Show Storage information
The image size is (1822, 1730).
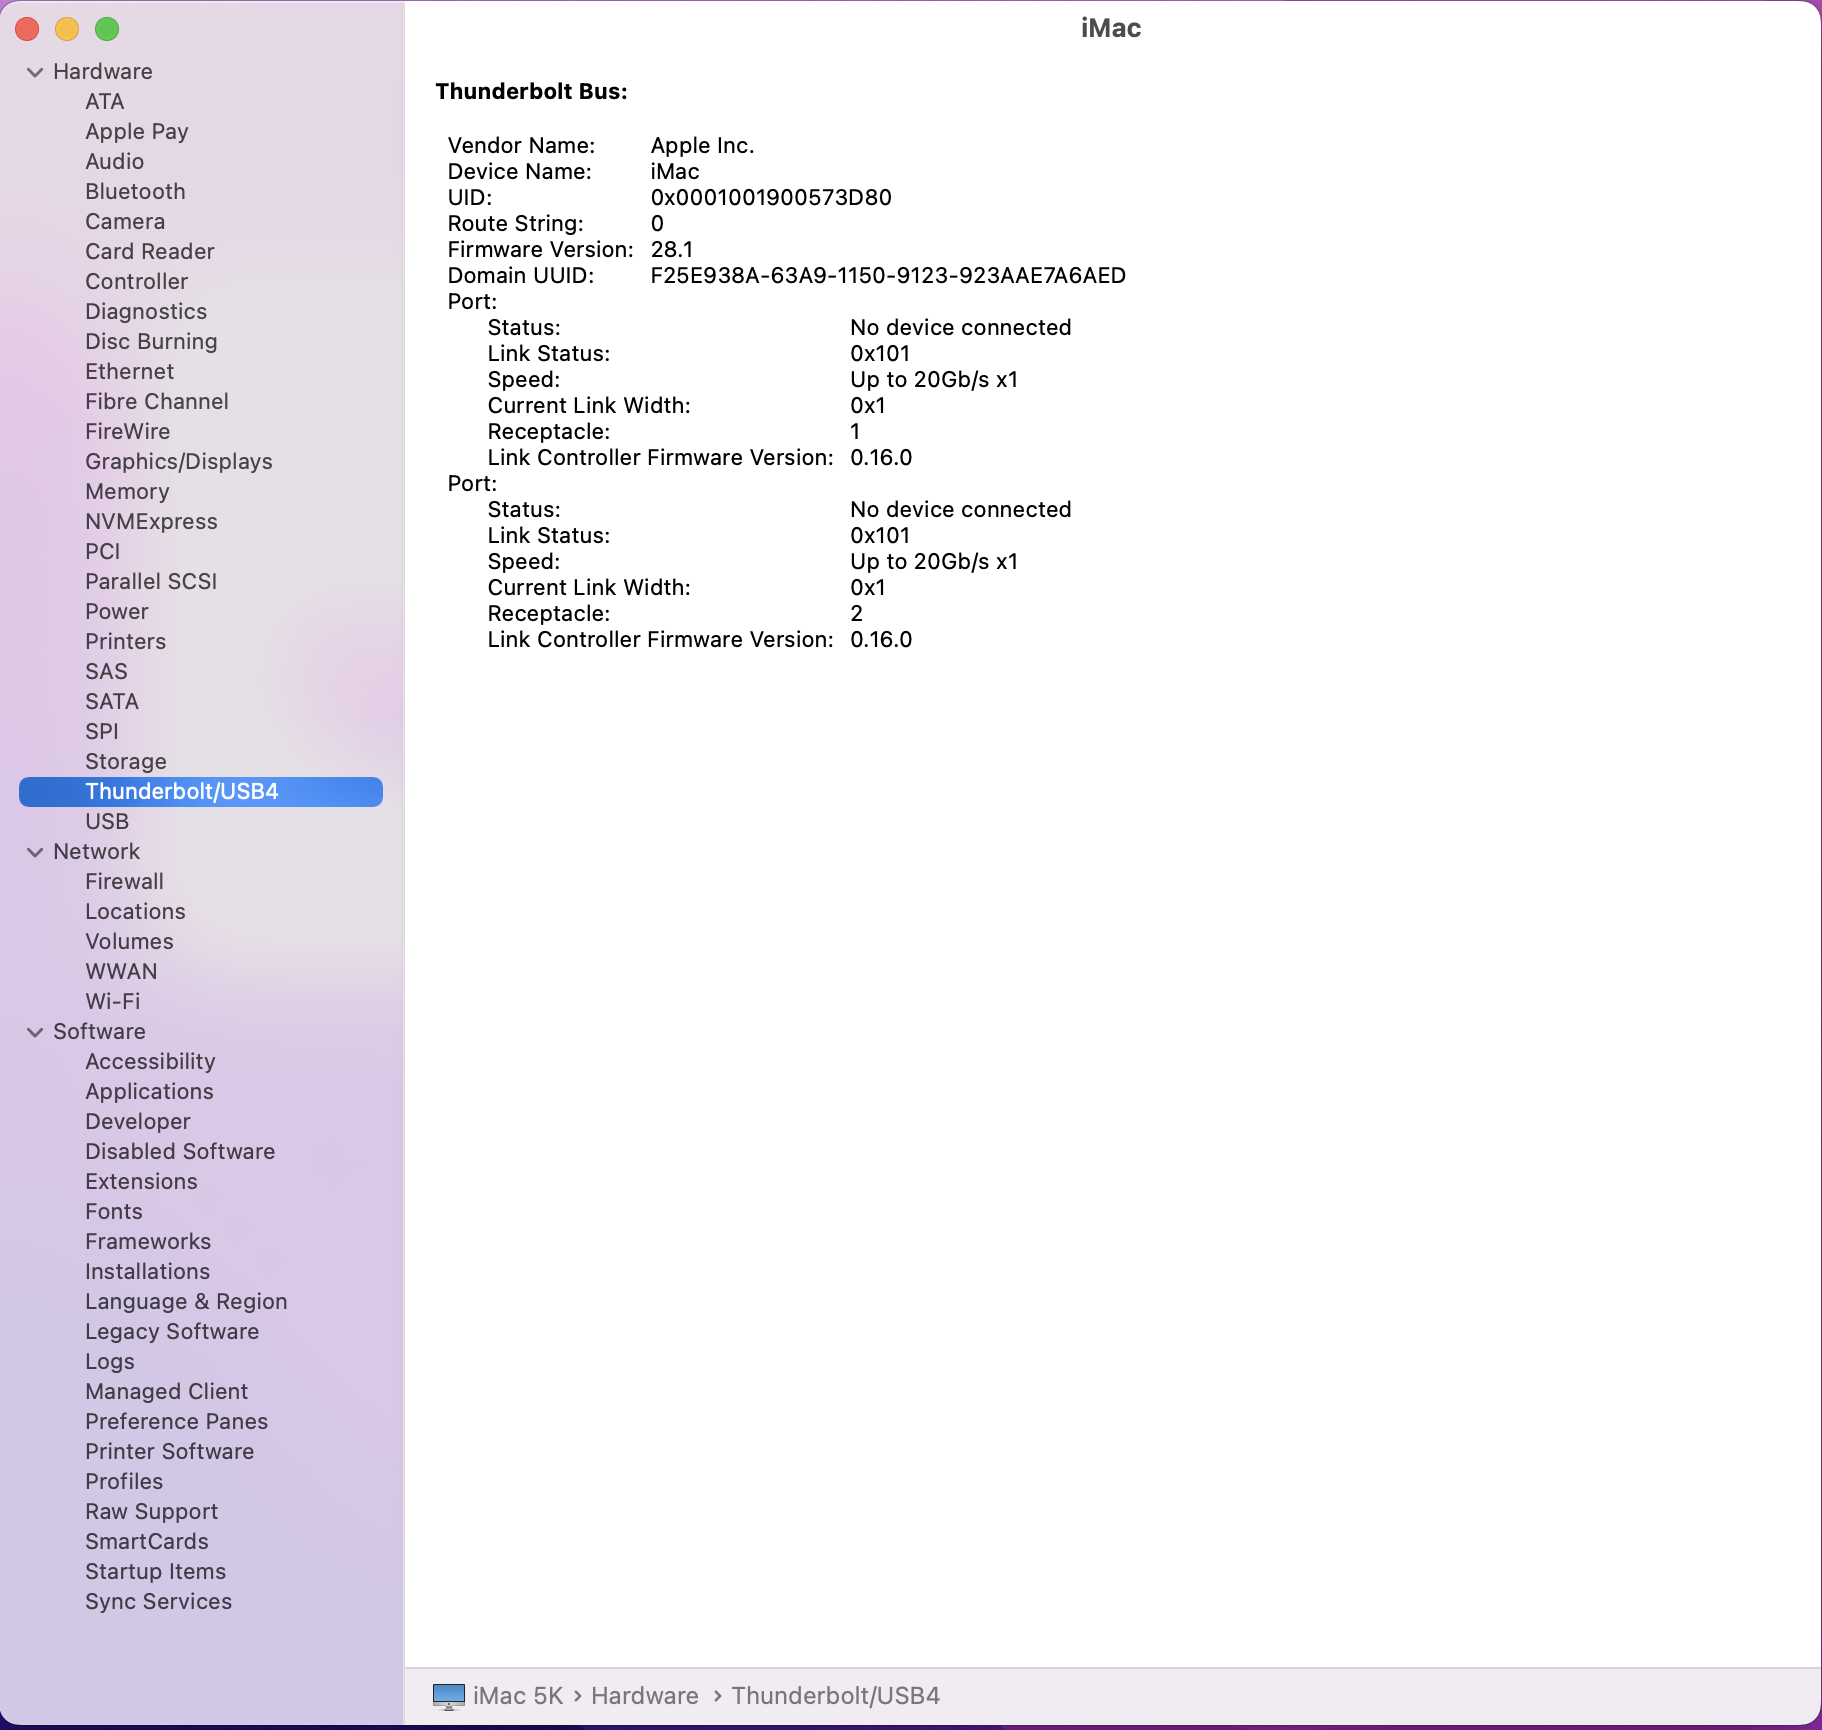[x=126, y=762]
